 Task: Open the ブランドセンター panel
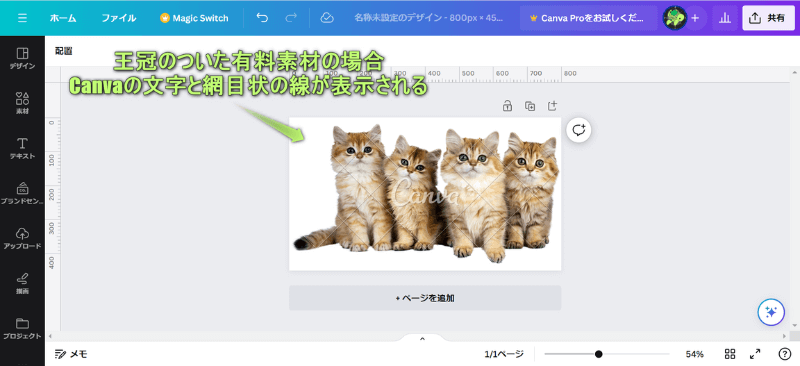pos(22,193)
